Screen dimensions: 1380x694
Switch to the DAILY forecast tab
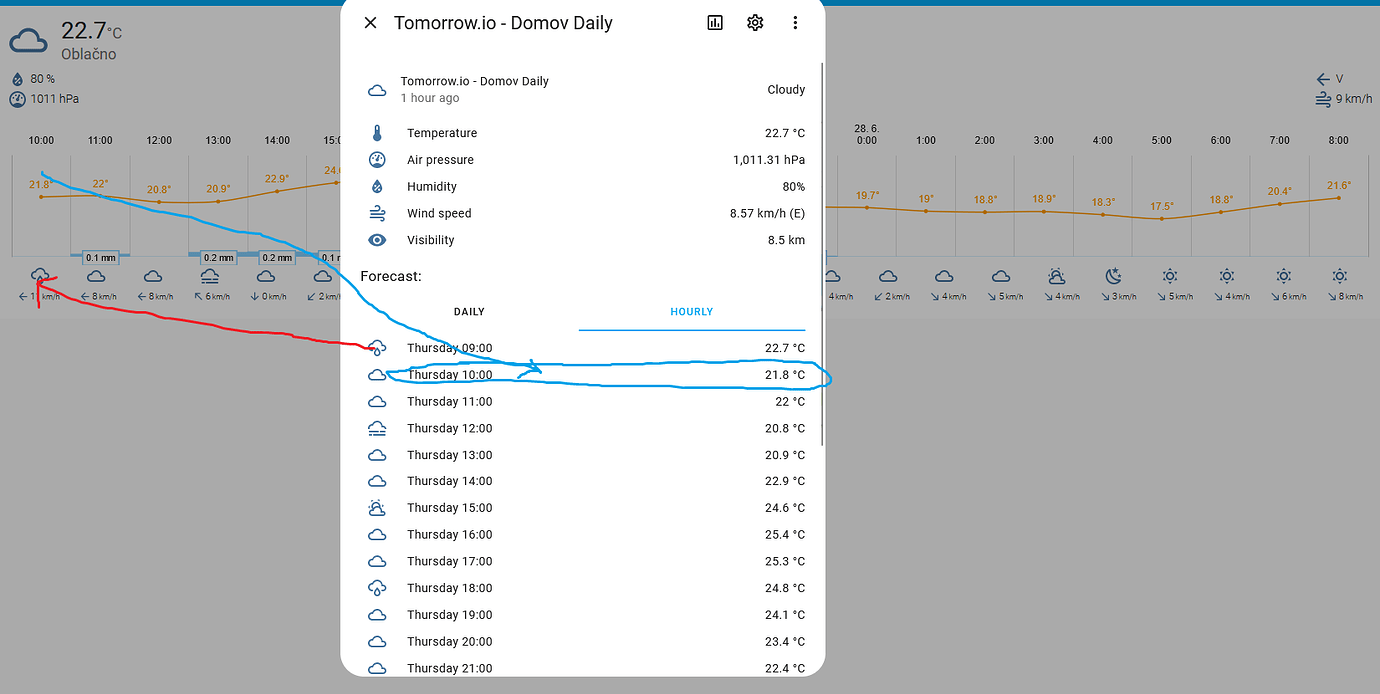tap(469, 312)
